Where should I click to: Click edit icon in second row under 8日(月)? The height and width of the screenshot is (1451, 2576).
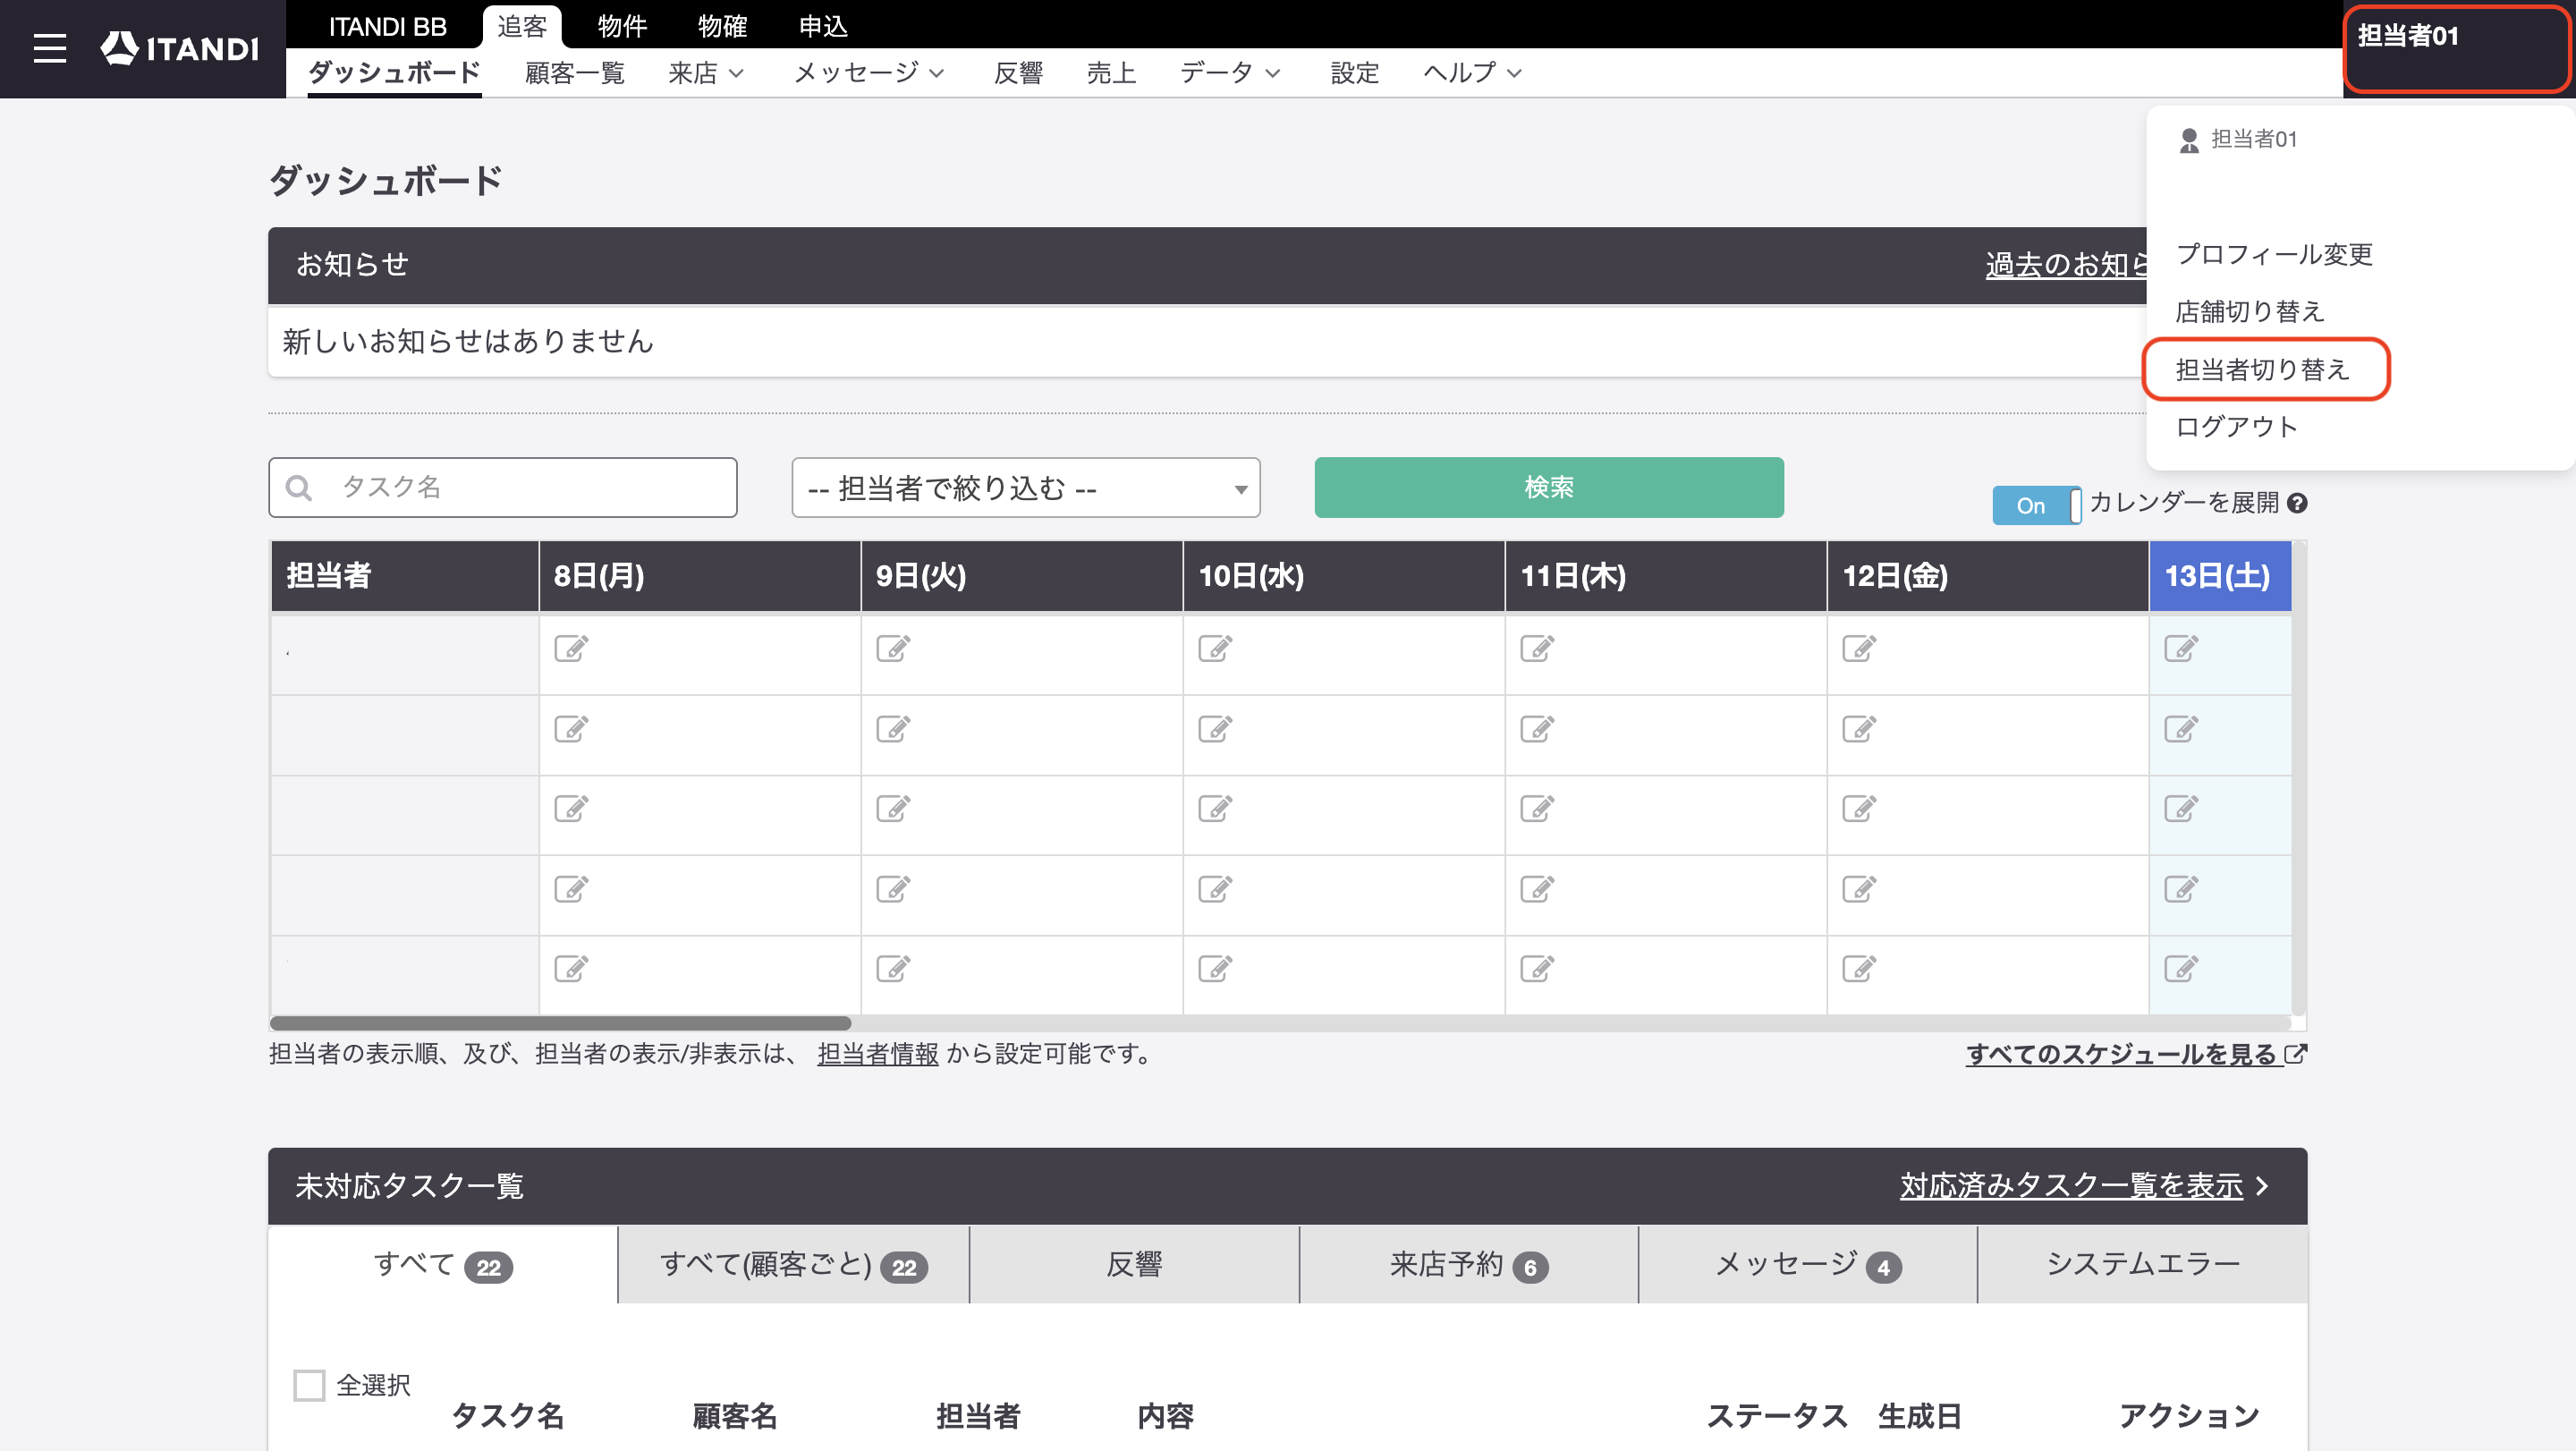[x=571, y=728]
